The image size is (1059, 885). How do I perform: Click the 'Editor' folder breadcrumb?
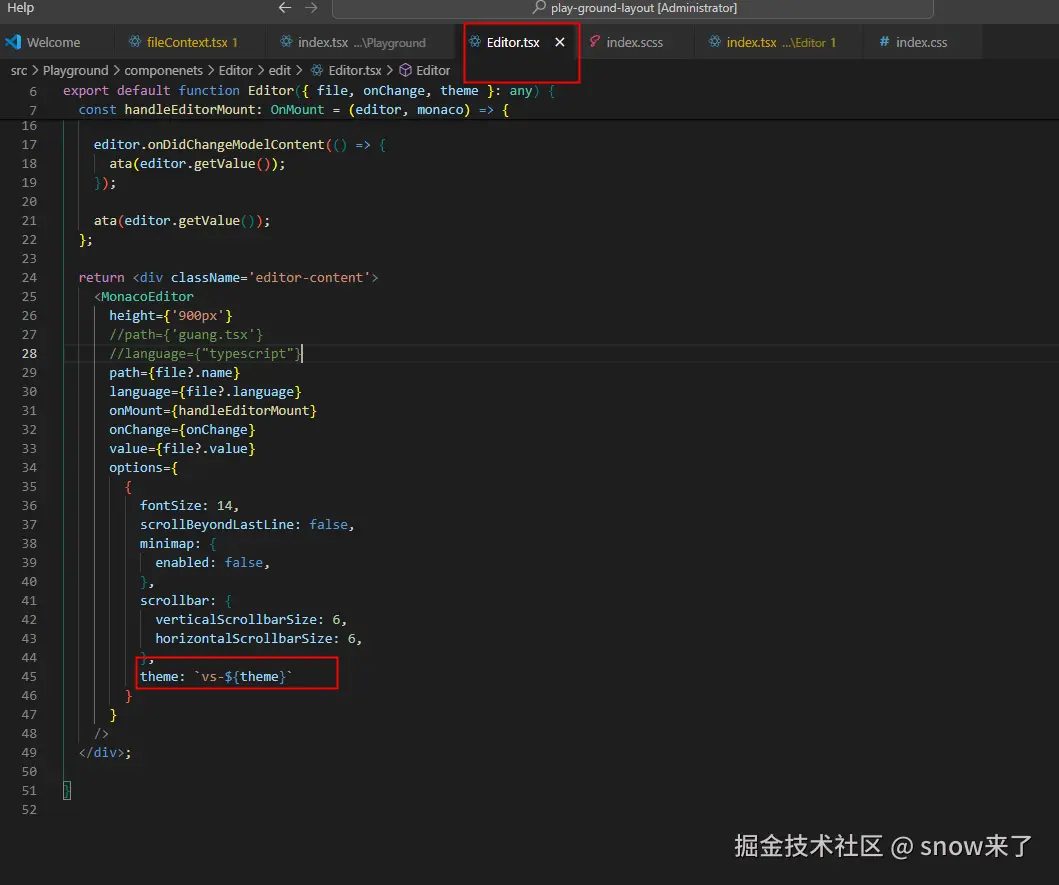tap(236, 70)
